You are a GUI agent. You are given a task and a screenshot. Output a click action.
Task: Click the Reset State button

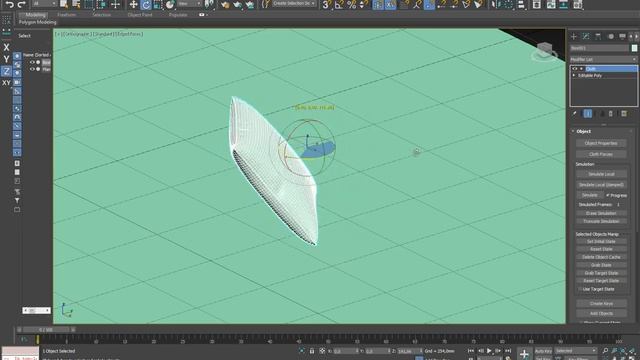coord(601,249)
